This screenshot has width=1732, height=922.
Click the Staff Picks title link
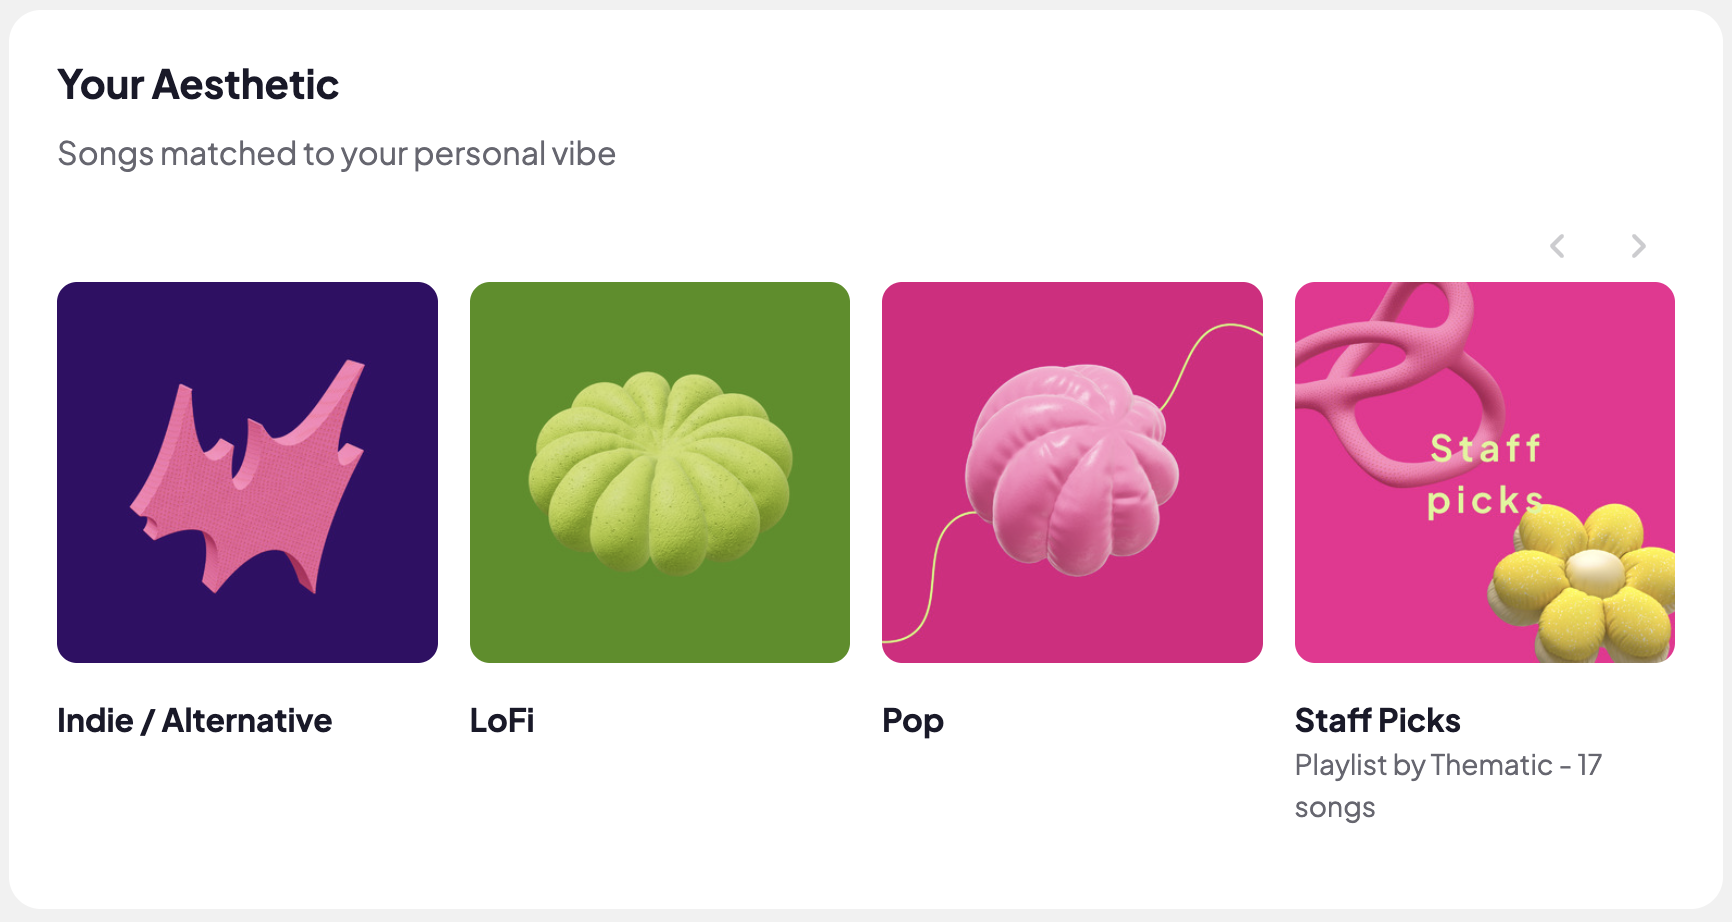[x=1377, y=720]
